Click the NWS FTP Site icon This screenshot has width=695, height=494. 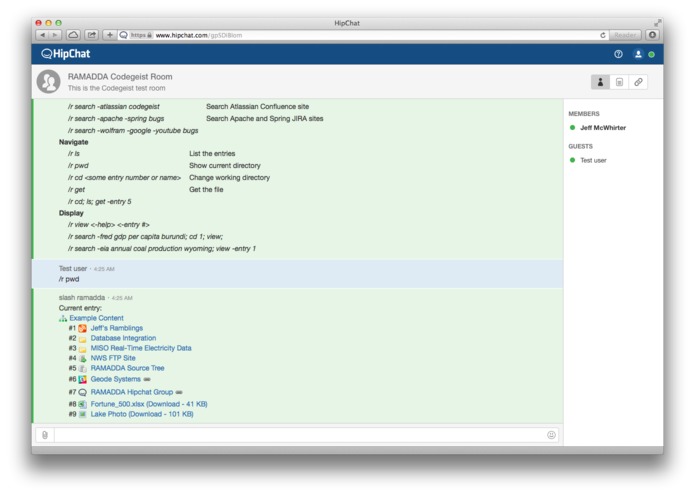tap(82, 358)
